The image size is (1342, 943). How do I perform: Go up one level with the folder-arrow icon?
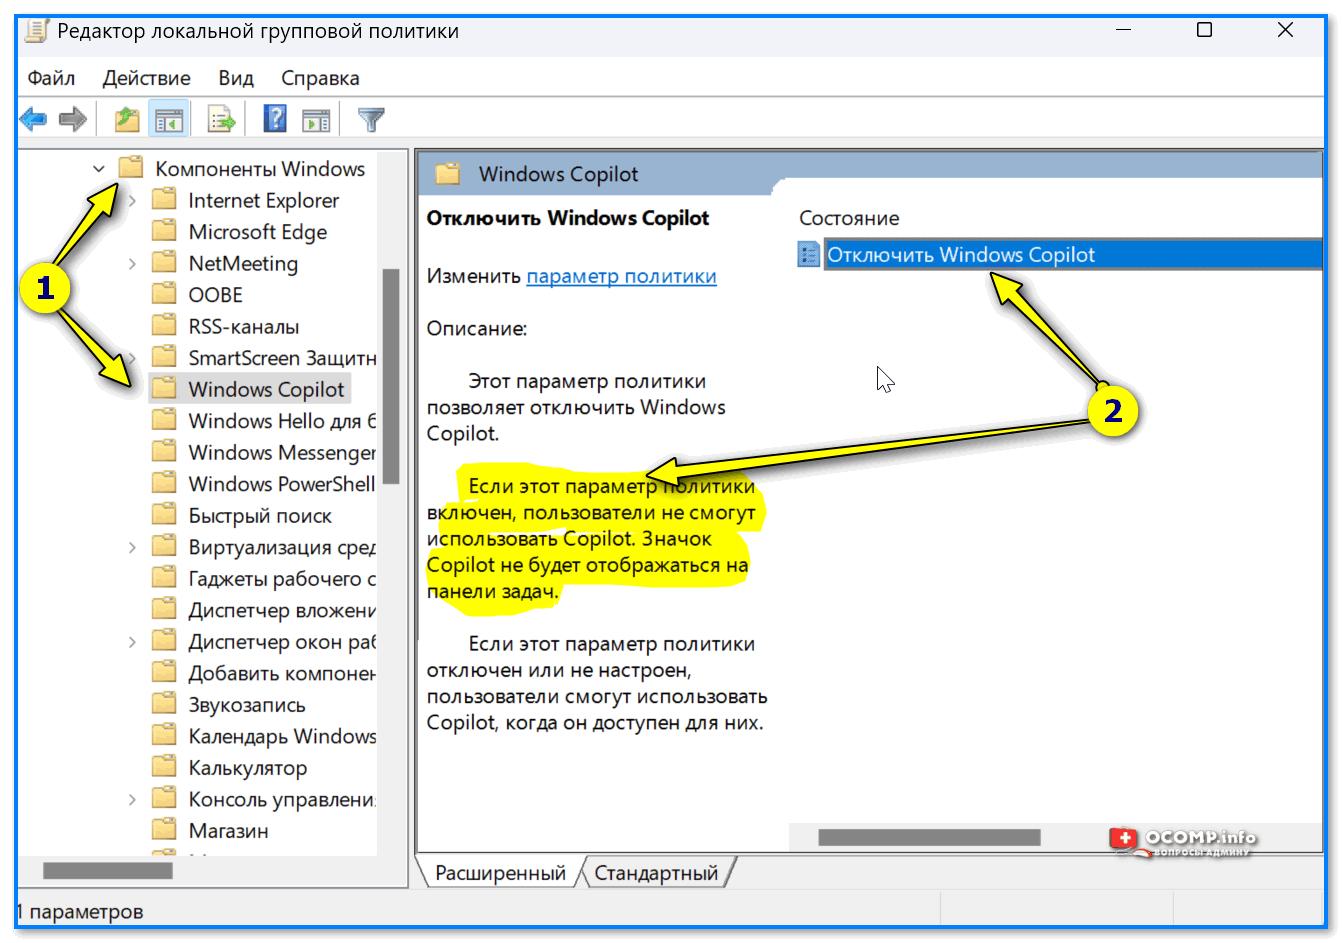pyautogui.click(x=127, y=120)
